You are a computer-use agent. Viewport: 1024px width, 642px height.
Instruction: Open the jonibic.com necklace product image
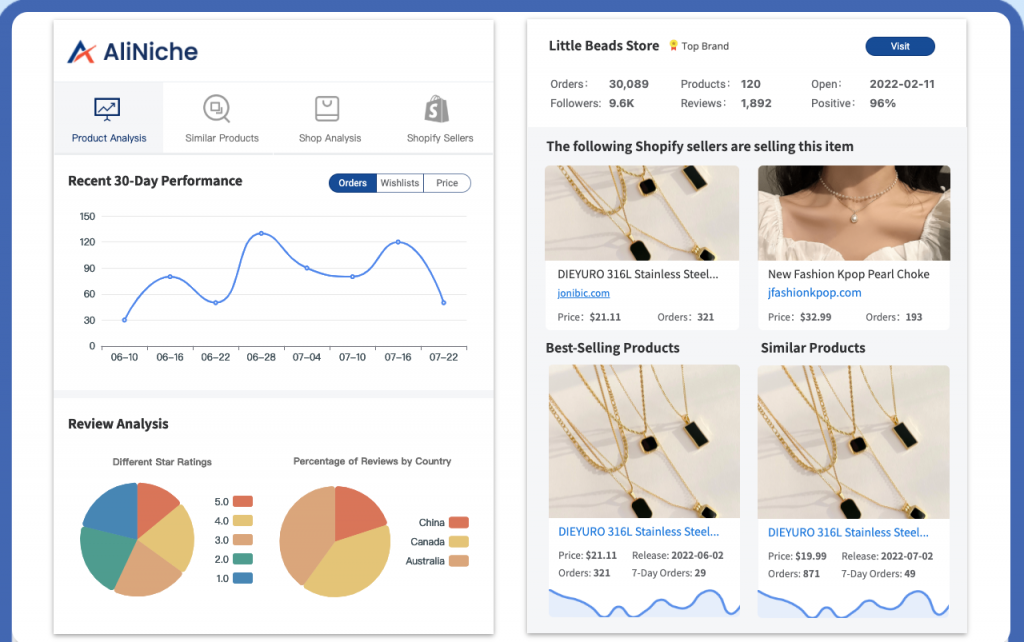point(642,213)
